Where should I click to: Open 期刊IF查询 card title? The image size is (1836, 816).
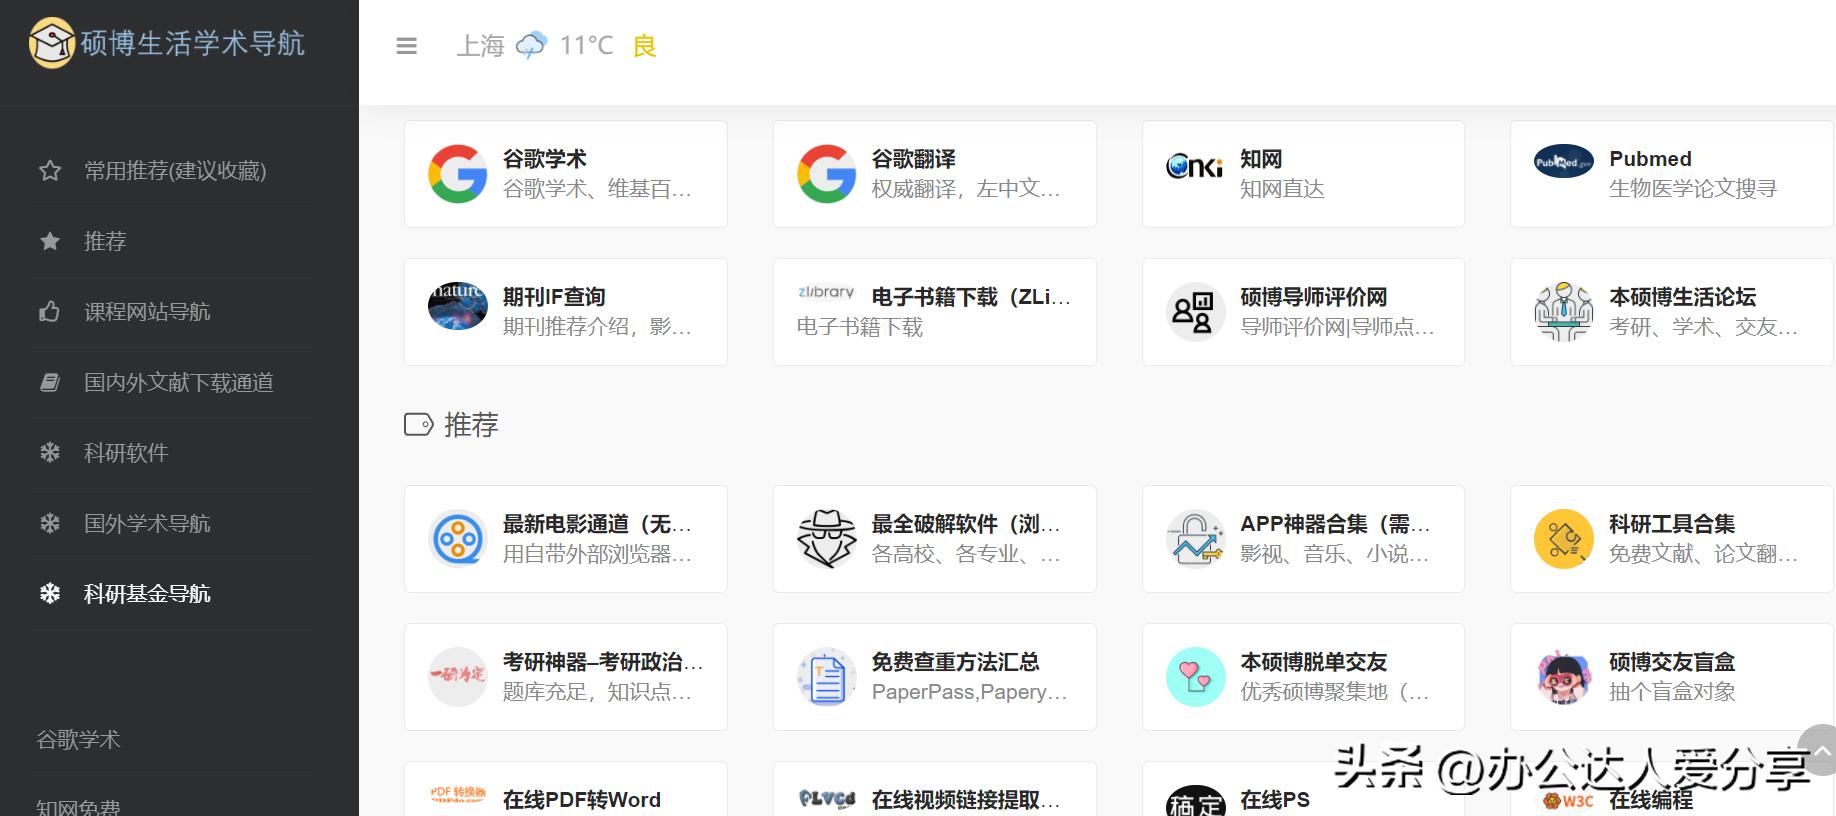point(554,297)
